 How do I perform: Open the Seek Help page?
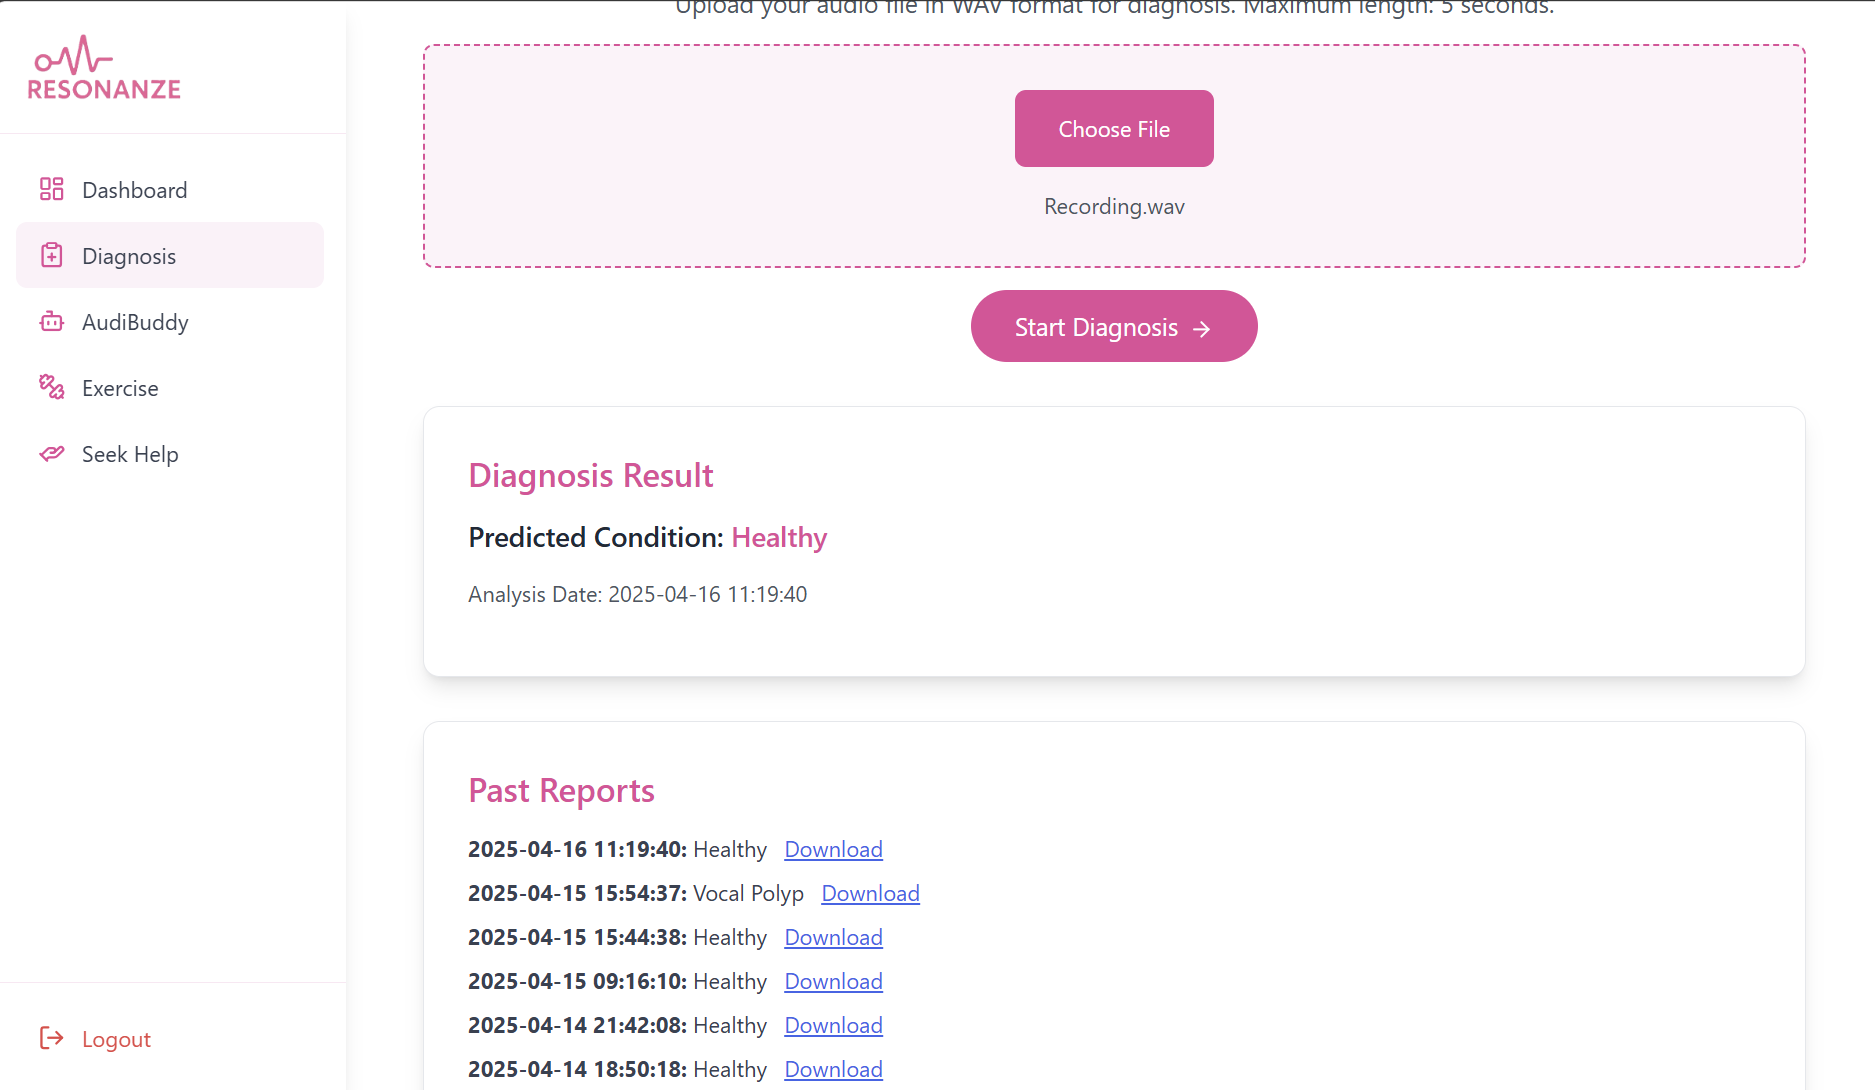170,454
